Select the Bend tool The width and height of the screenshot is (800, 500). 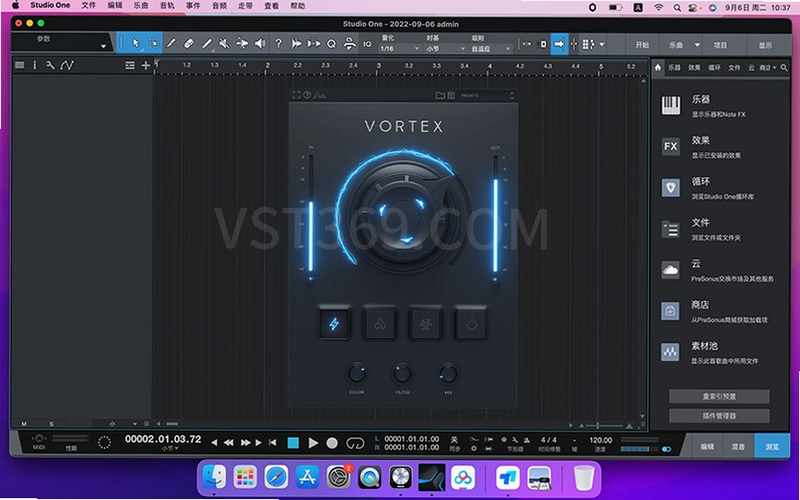coord(242,44)
